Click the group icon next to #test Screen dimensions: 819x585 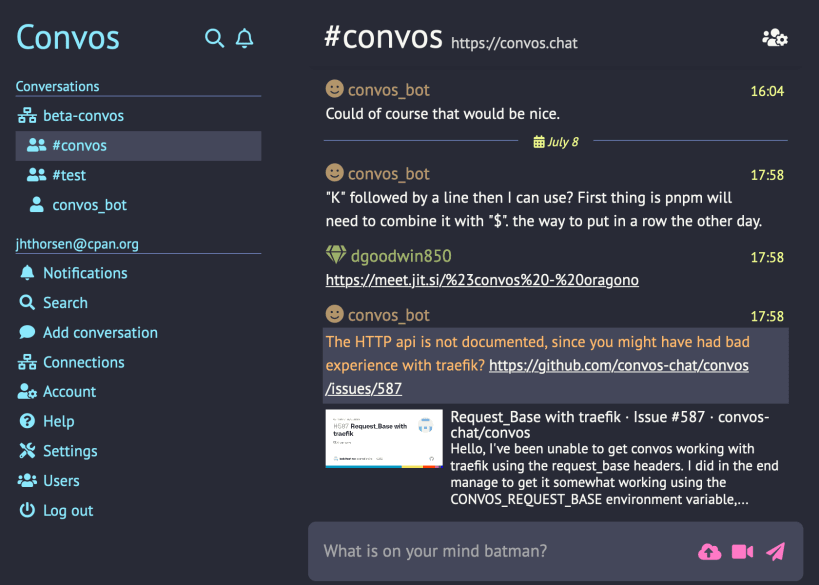tap(37, 175)
